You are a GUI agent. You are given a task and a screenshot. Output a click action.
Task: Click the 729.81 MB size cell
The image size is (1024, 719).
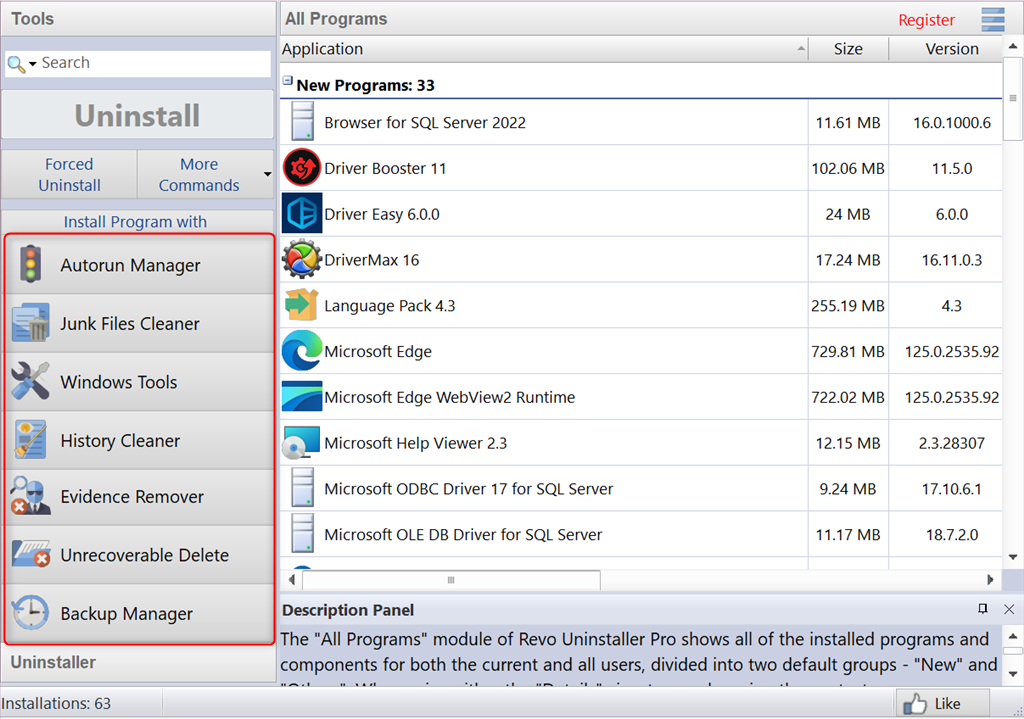848,351
